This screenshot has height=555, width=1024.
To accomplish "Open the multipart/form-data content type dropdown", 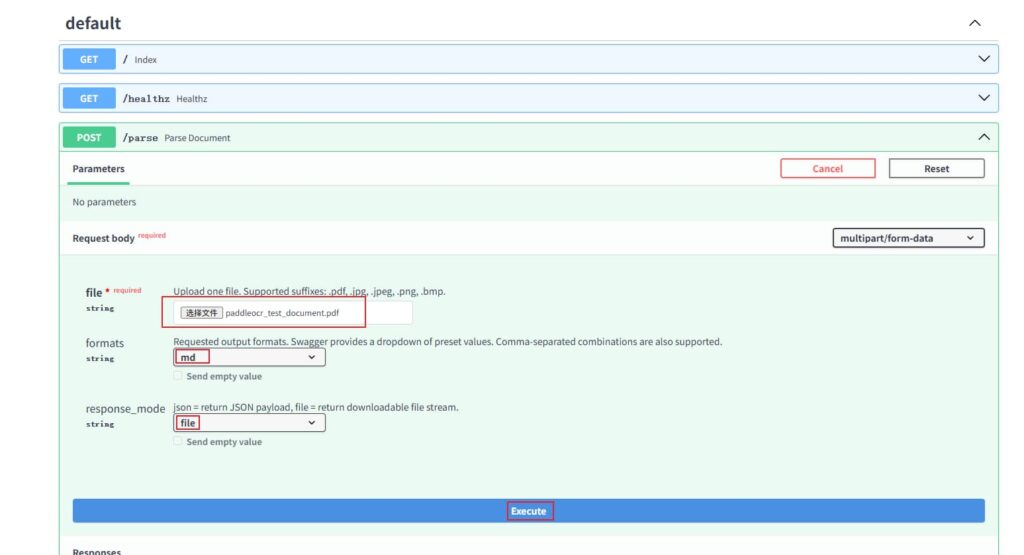I will pos(907,238).
